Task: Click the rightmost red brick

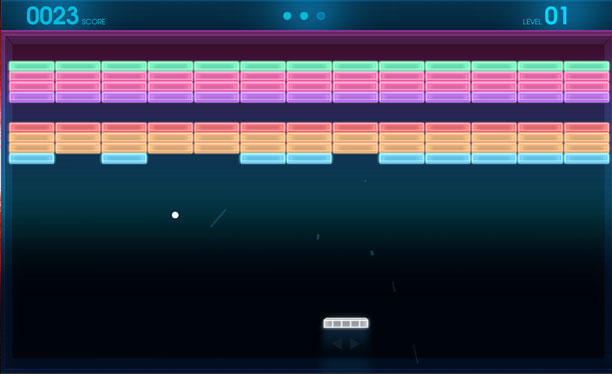Action: click(587, 127)
